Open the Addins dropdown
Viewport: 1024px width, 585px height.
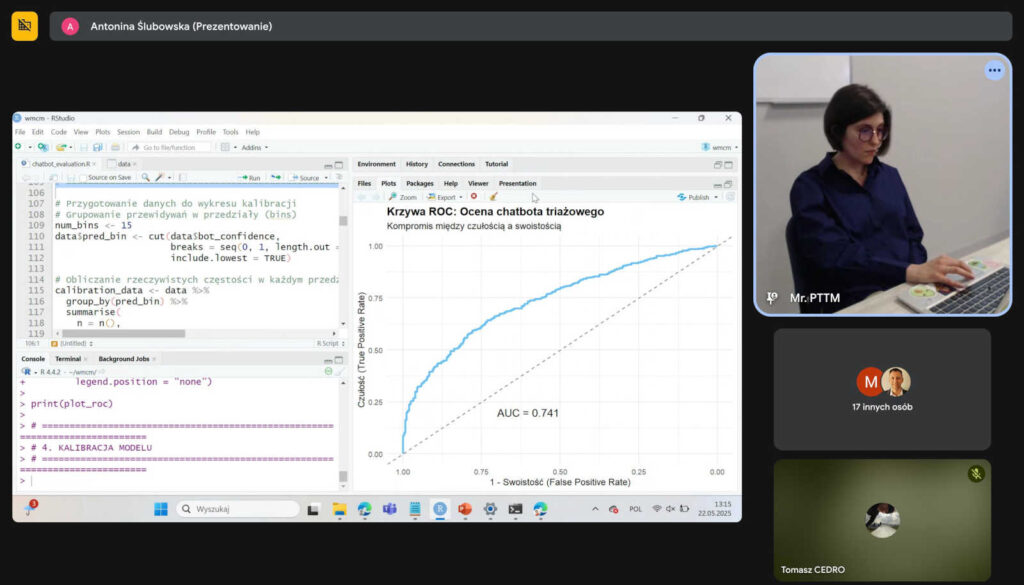255,148
